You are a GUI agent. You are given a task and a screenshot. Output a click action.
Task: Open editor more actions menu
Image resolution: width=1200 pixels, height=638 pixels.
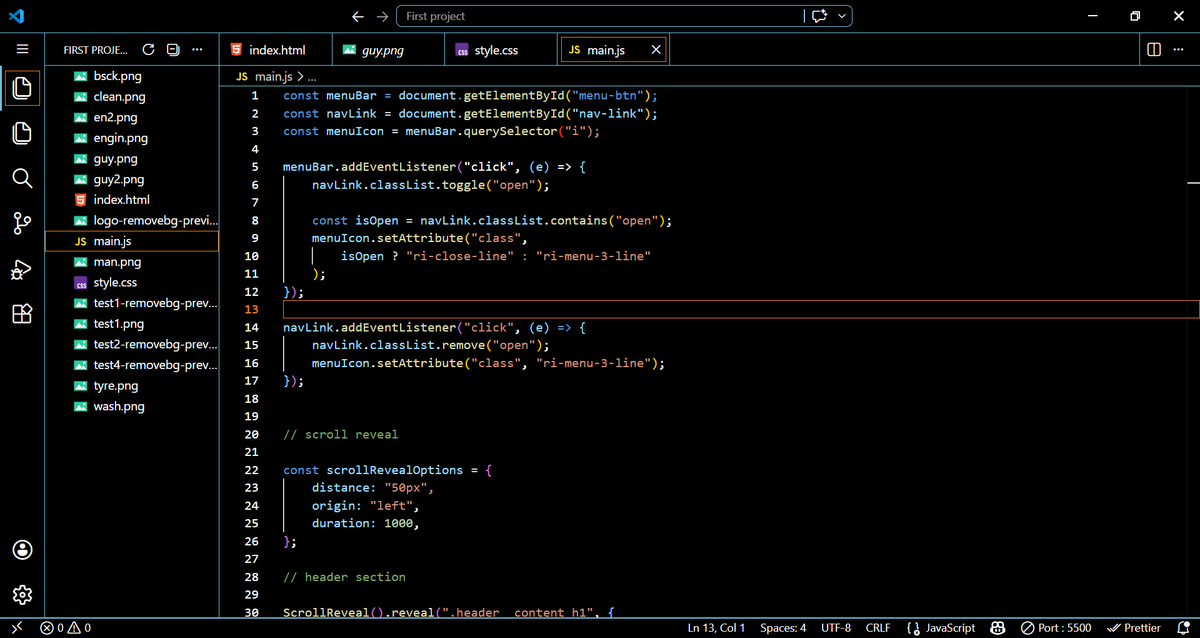pyautogui.click(x=1178, y=49)
